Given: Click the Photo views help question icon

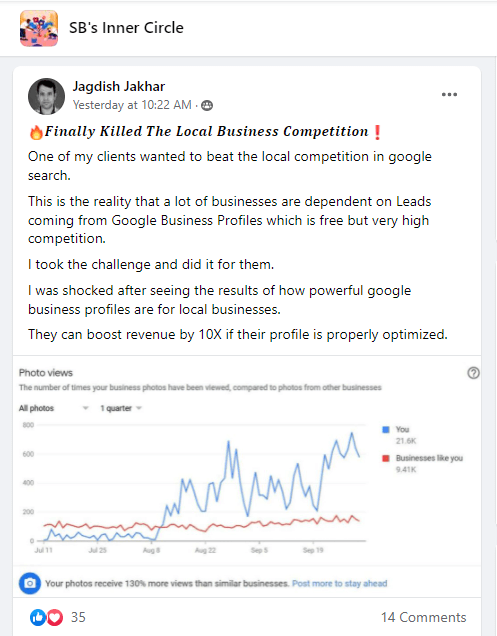Looking at the screenshot, I should [x=473, y=373].
